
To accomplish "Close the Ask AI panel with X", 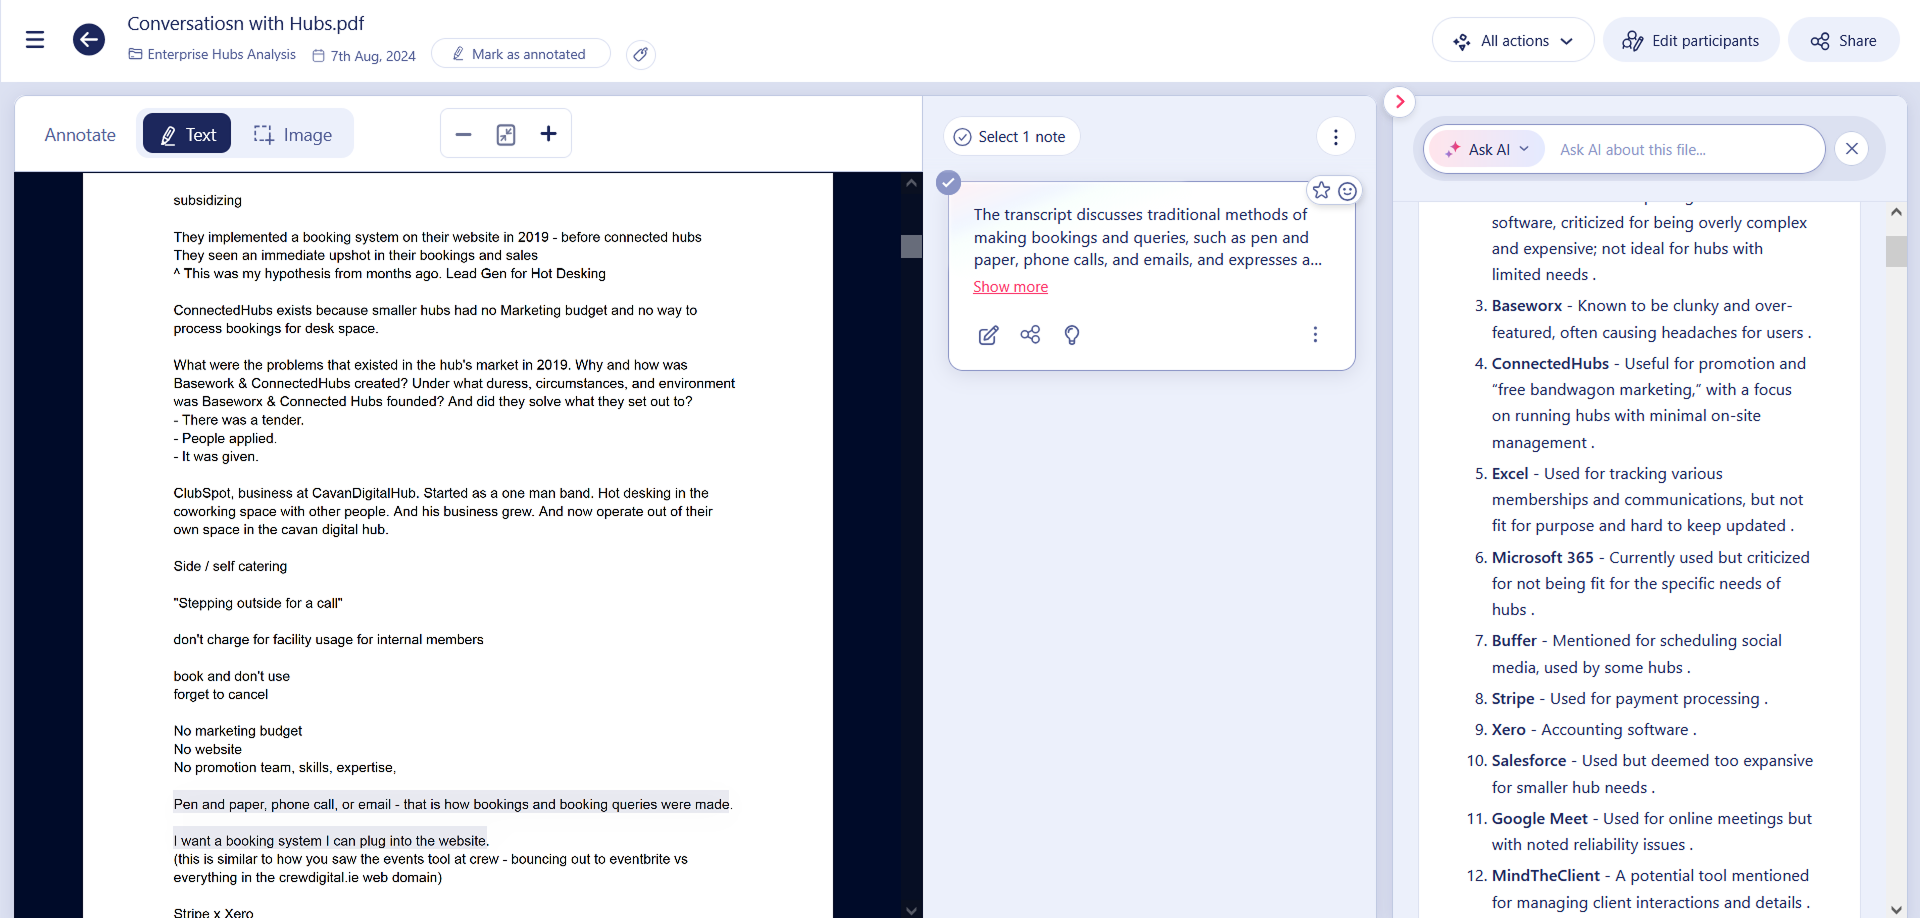I will coord(1852,149).
